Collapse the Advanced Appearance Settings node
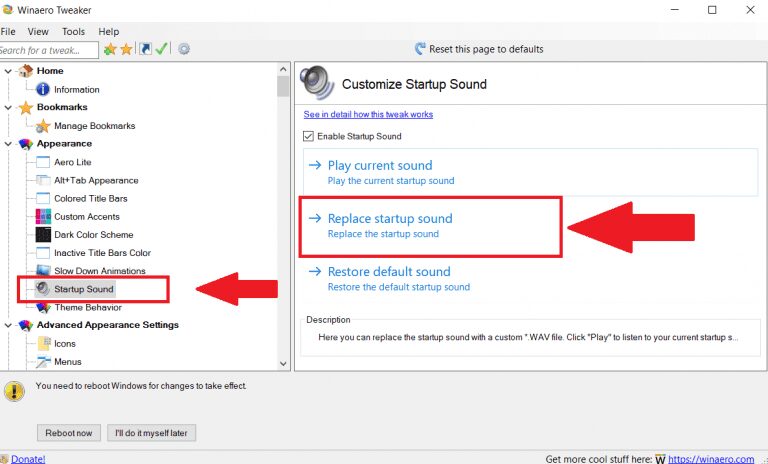This screenshot has width=768, height=464. tap(8, 325)
